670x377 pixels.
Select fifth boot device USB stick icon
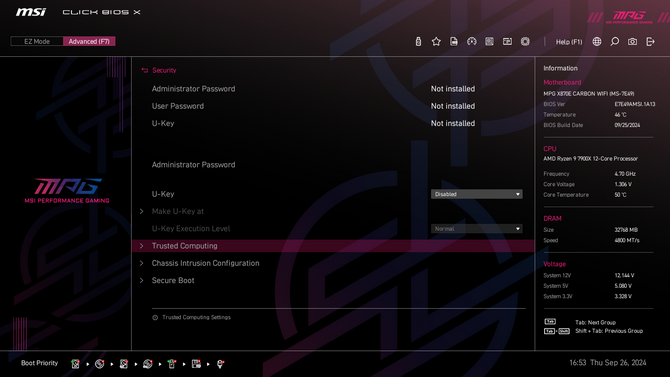pyautogui.click(x=172, y=364)
